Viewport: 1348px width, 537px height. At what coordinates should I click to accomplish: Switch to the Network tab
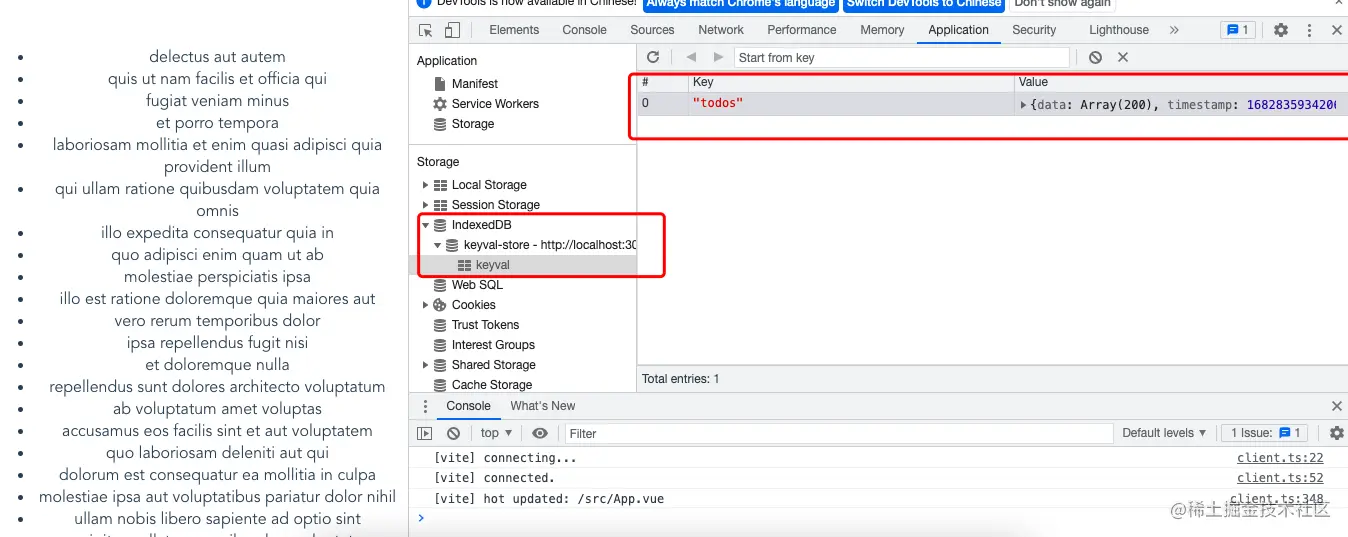coord(721,30)
